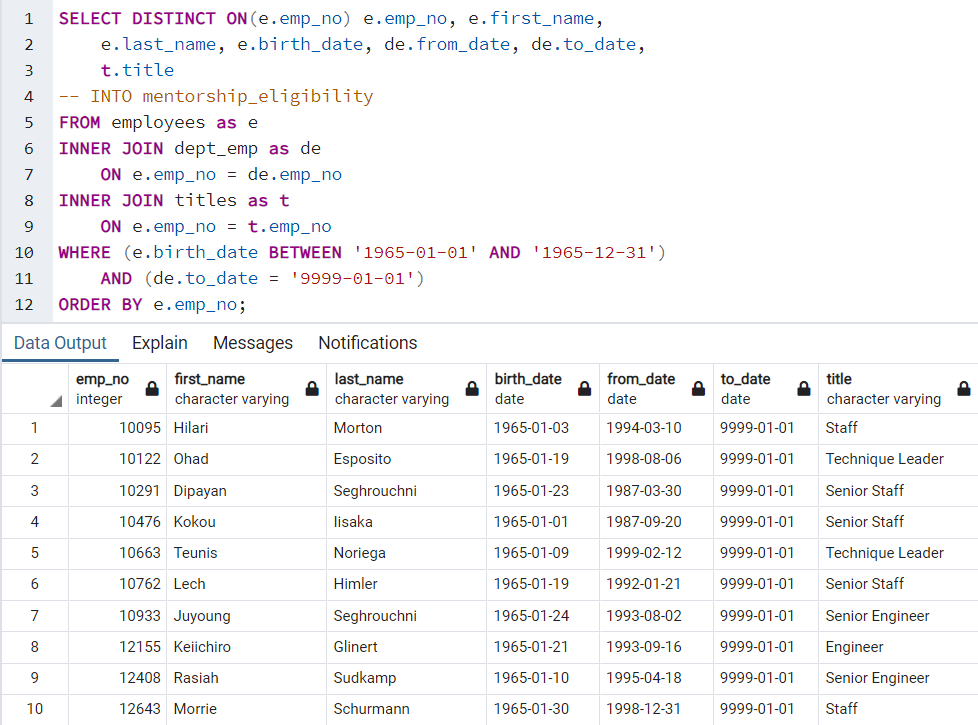
Task: Click the lock icon in birth_date column header
Action: (x=584, y=389)
